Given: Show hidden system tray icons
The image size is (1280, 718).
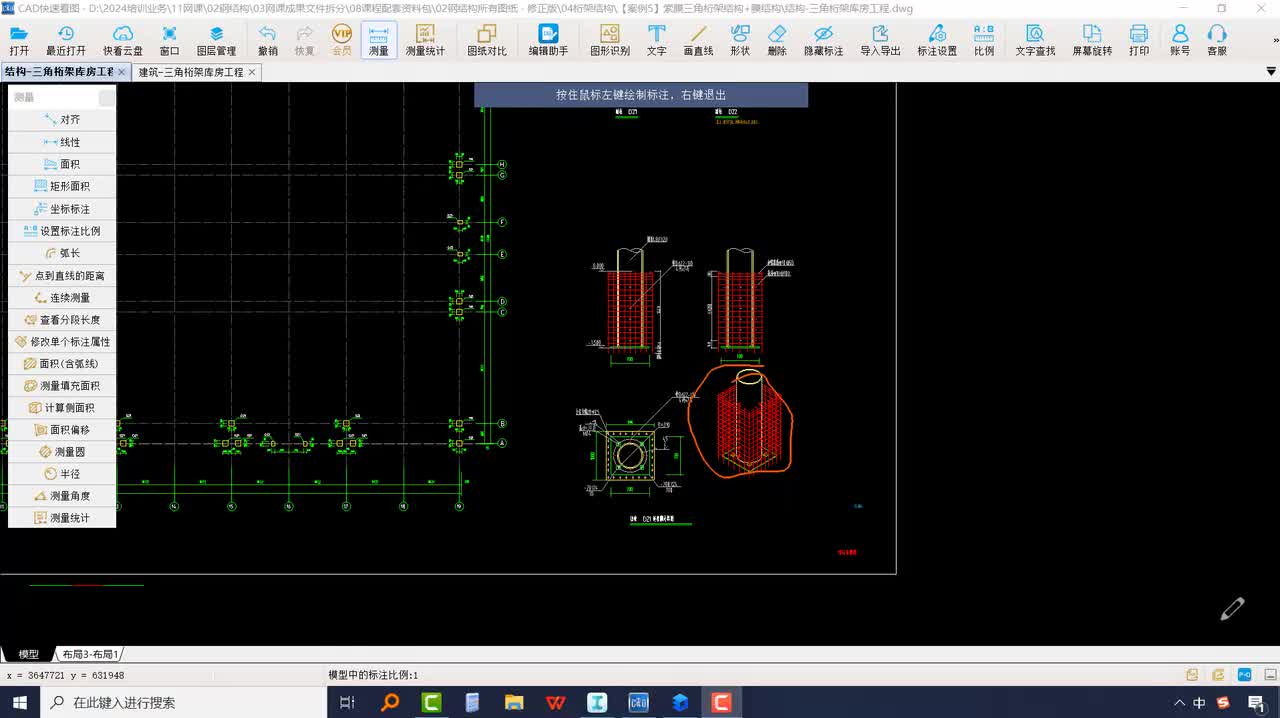Looking at the screenshot, I should pos(1179,703).
